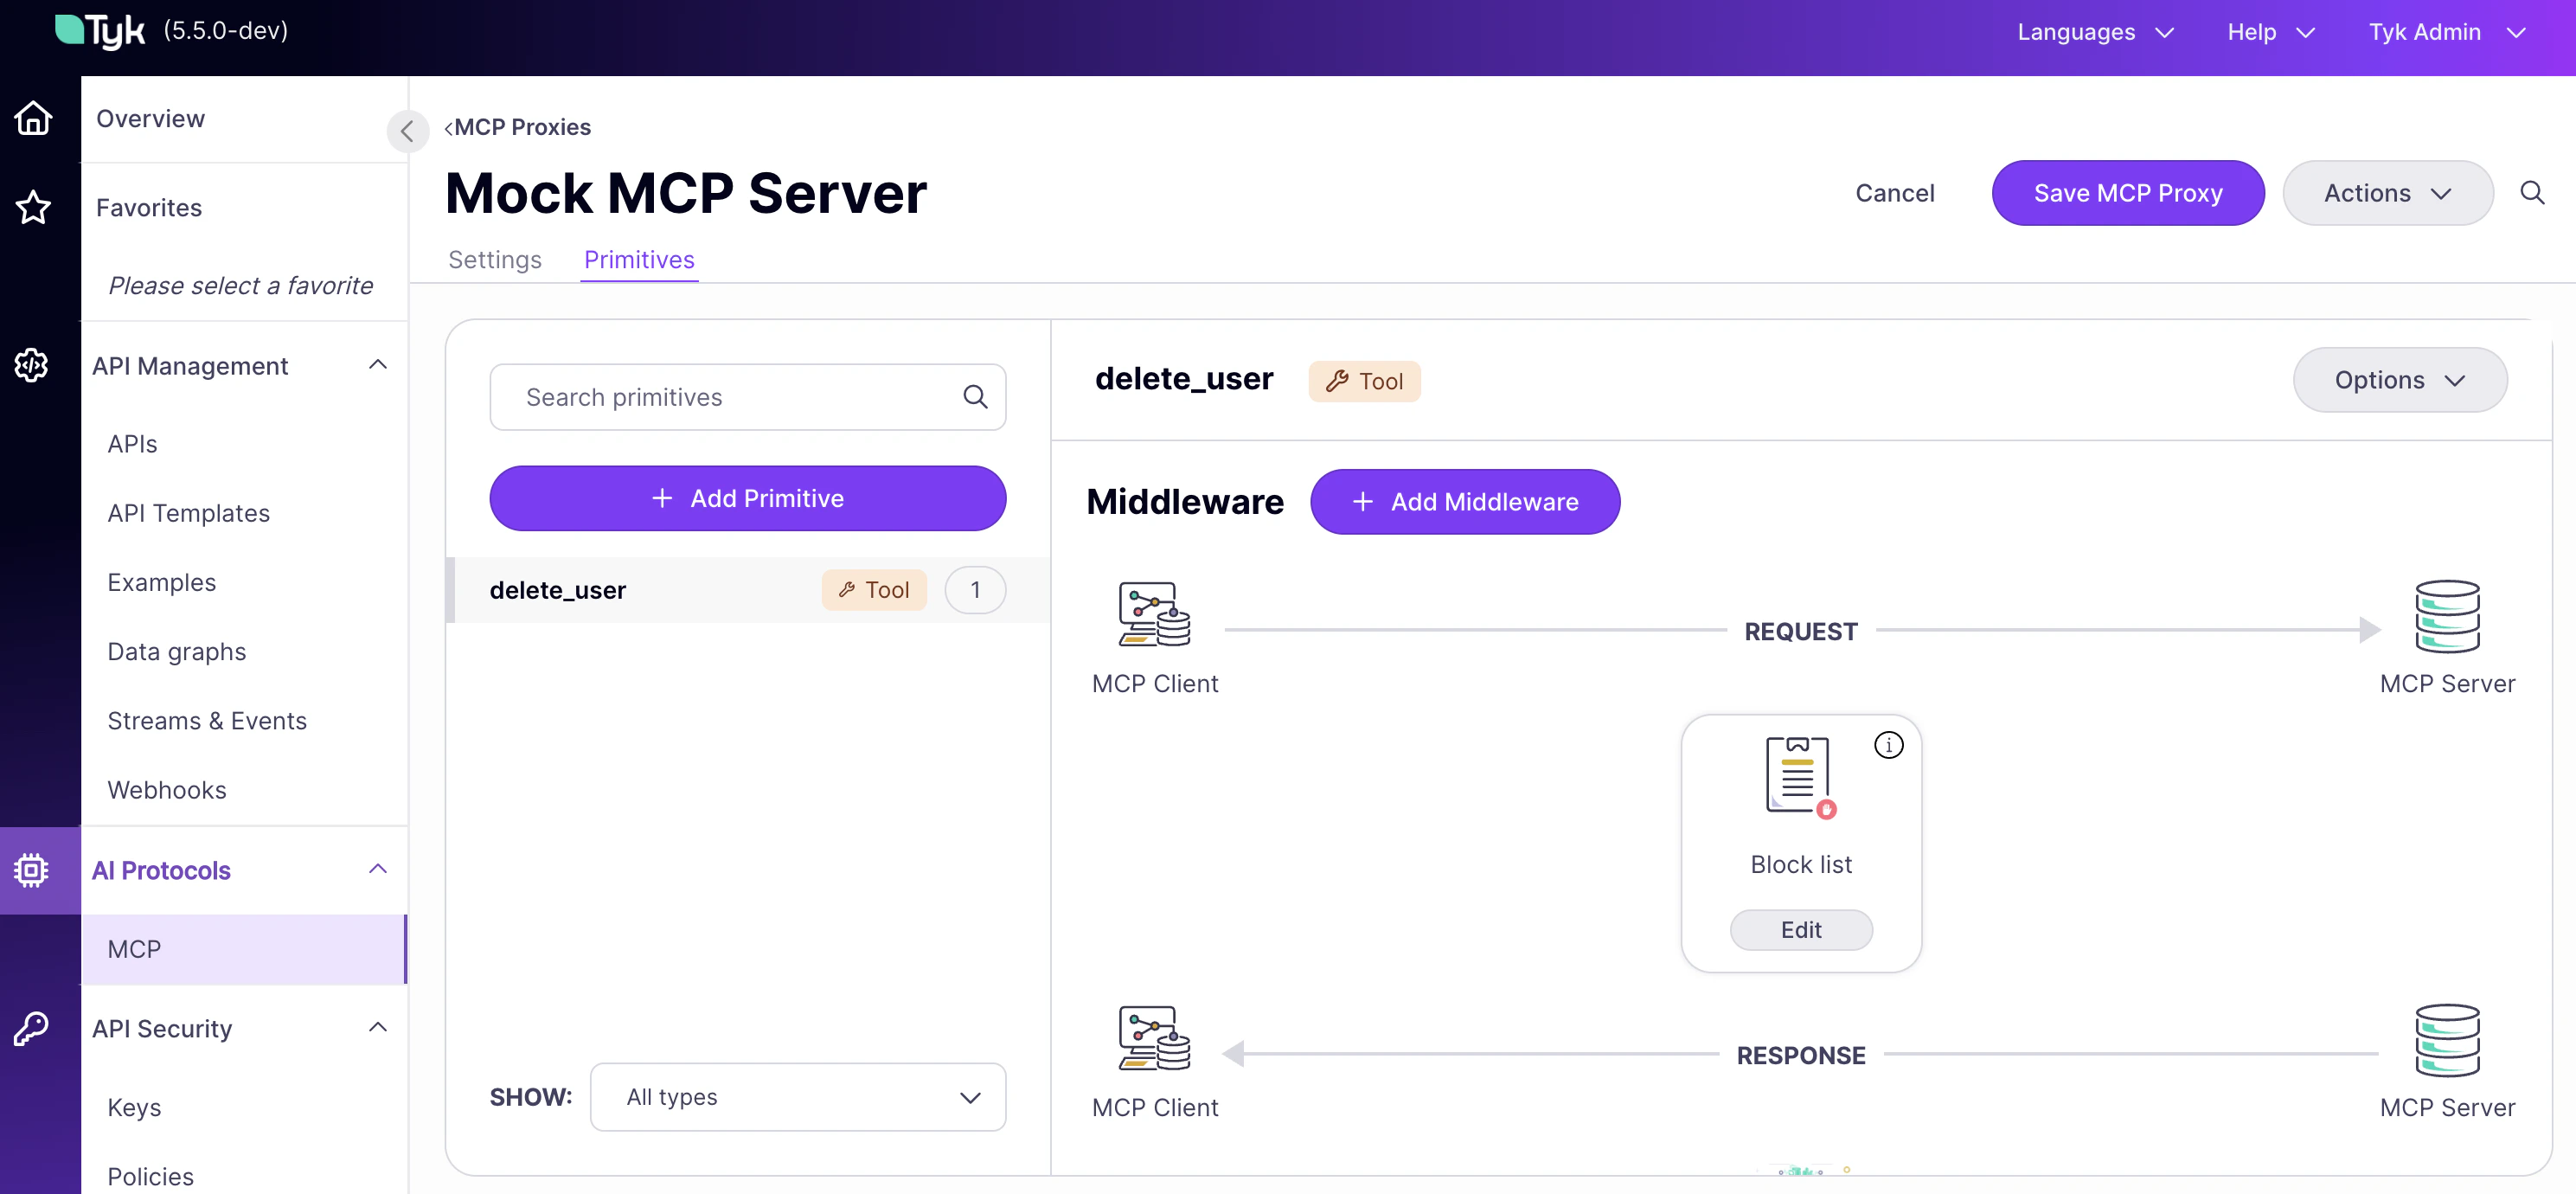Click the Mock MCP Server title
This screenshot has width=2576, height=1194.
685,193
